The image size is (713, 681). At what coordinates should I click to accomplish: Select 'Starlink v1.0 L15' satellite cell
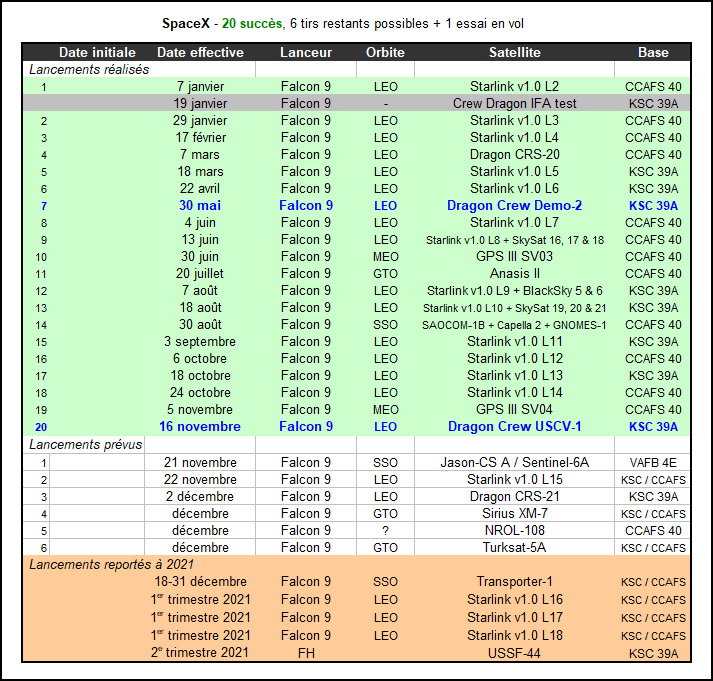[515, 479]
